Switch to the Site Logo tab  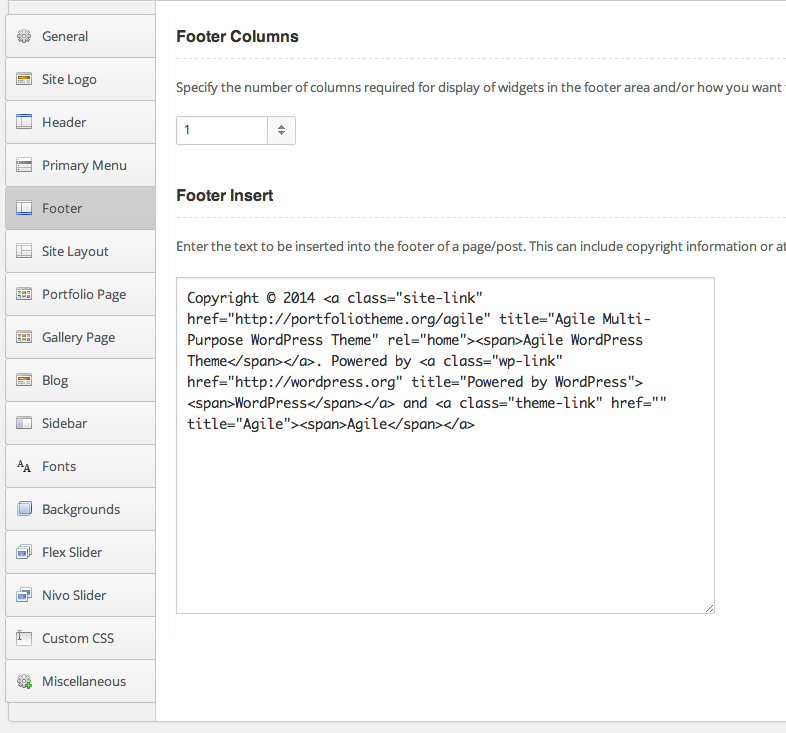80,79
